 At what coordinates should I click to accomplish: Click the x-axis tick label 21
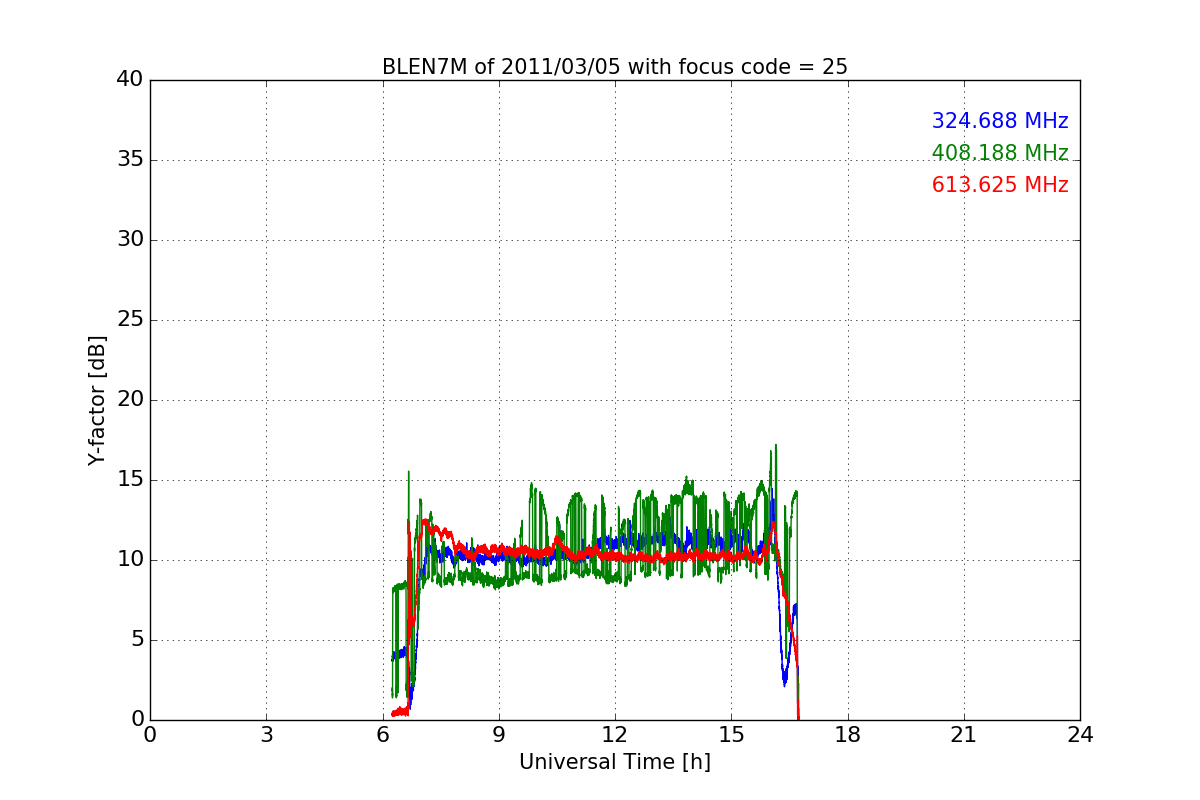pos(964,735)
